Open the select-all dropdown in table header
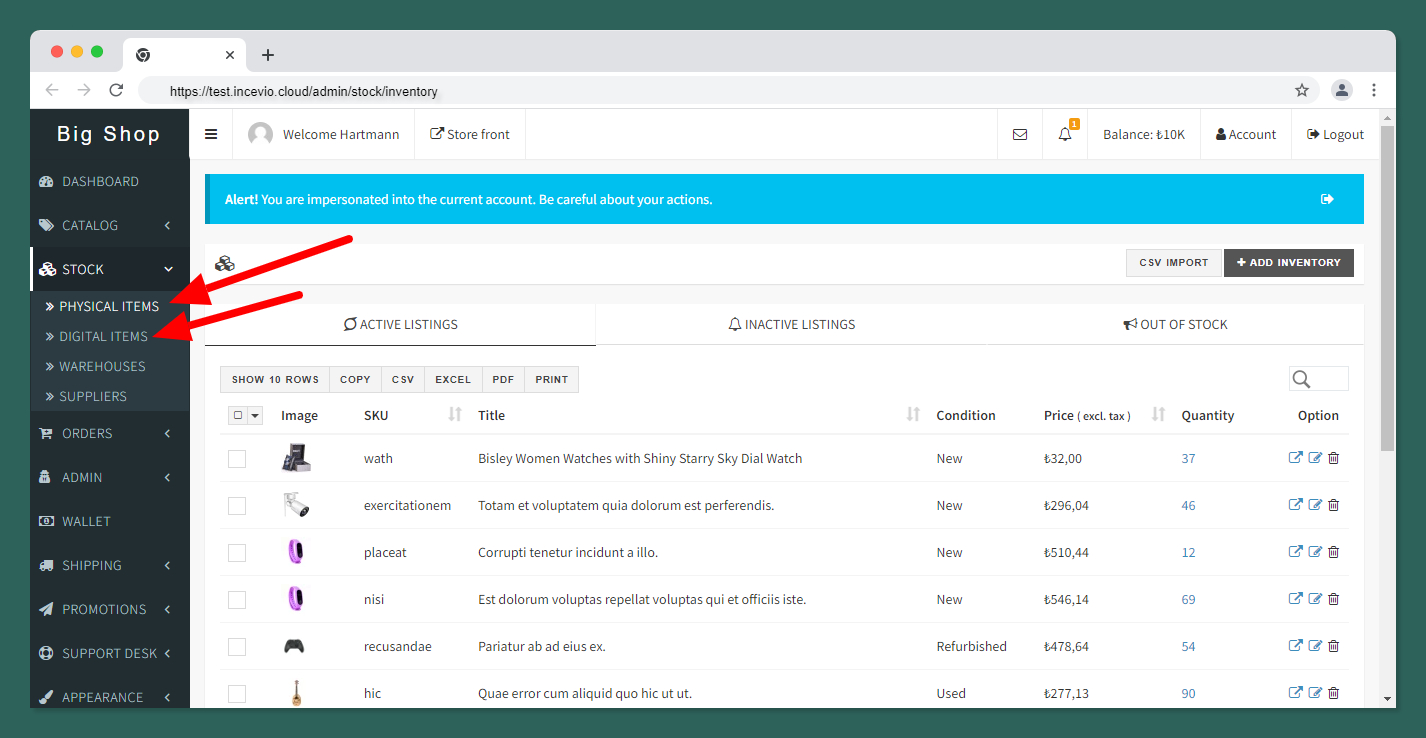This screenshot has width=1426, height=738. click(254, 415)
